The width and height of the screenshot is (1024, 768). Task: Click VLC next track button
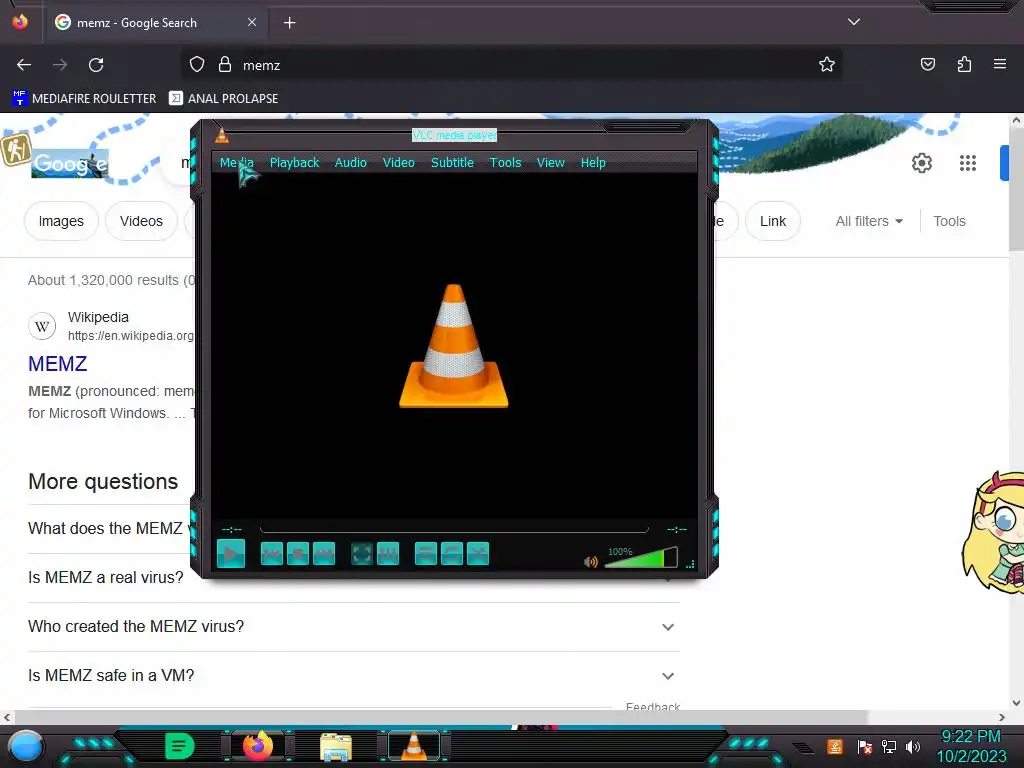[x=324, y=554]
